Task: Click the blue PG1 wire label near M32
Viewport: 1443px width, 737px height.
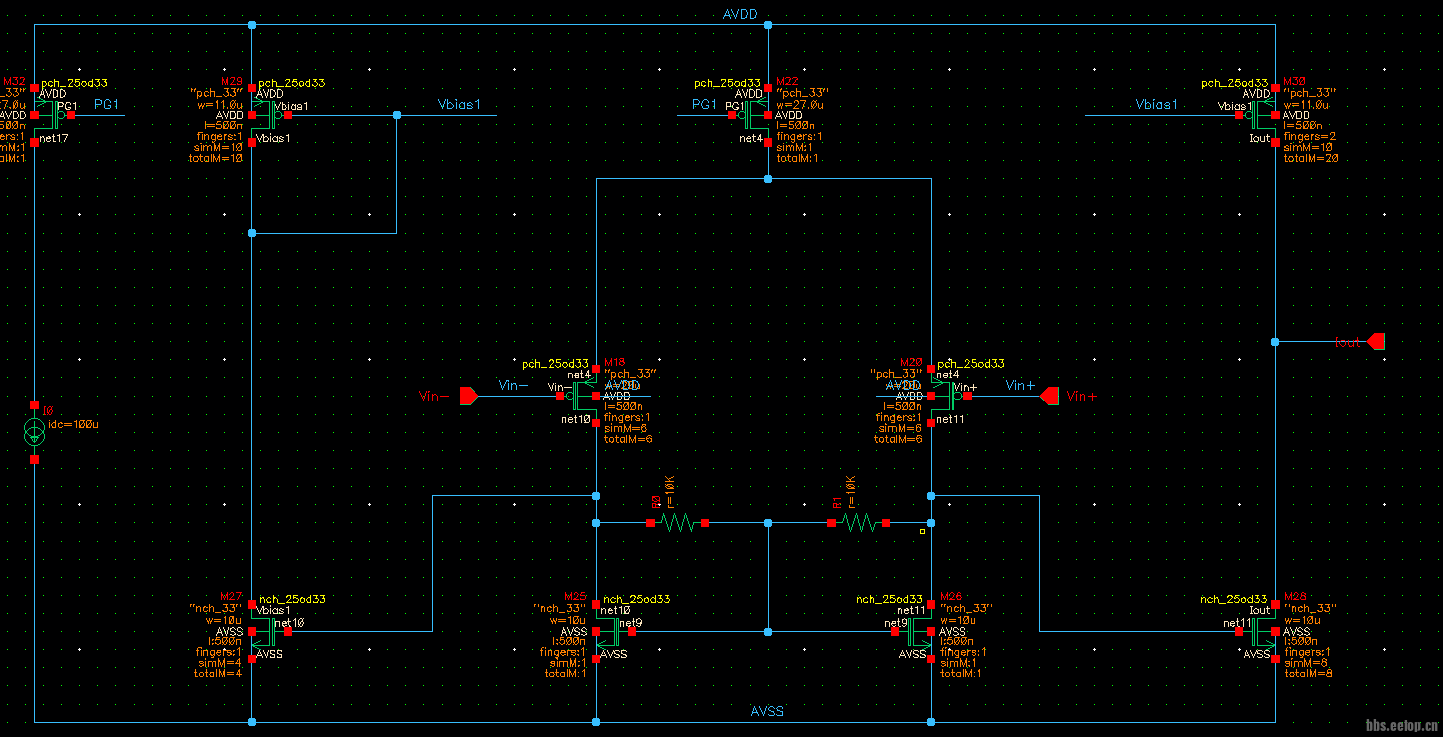Action: pos(106,104)
